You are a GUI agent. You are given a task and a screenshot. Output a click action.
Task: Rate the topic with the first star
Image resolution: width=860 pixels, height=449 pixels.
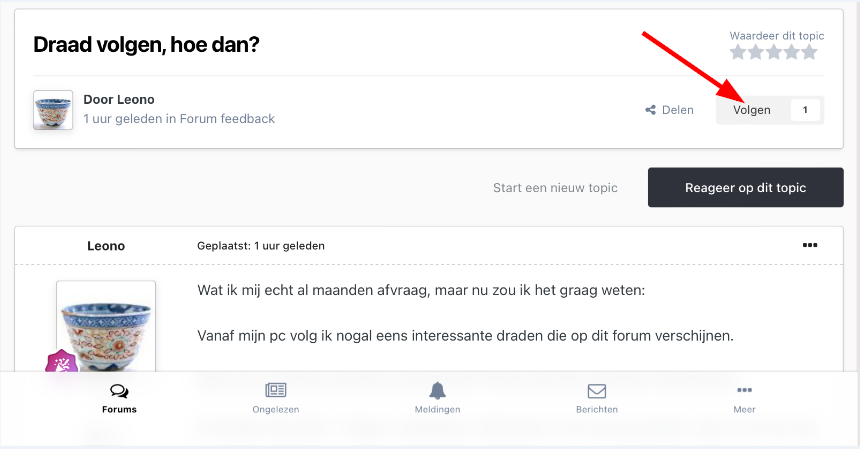[738, 52]
